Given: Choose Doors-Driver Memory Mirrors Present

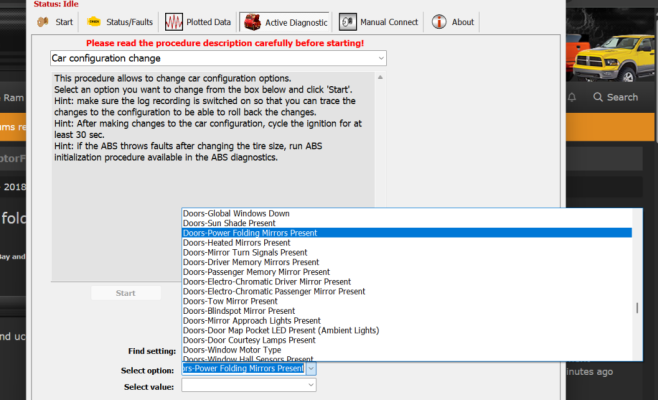Looking at the screenshot, I should pyautogui.click(x=407, y=262).
